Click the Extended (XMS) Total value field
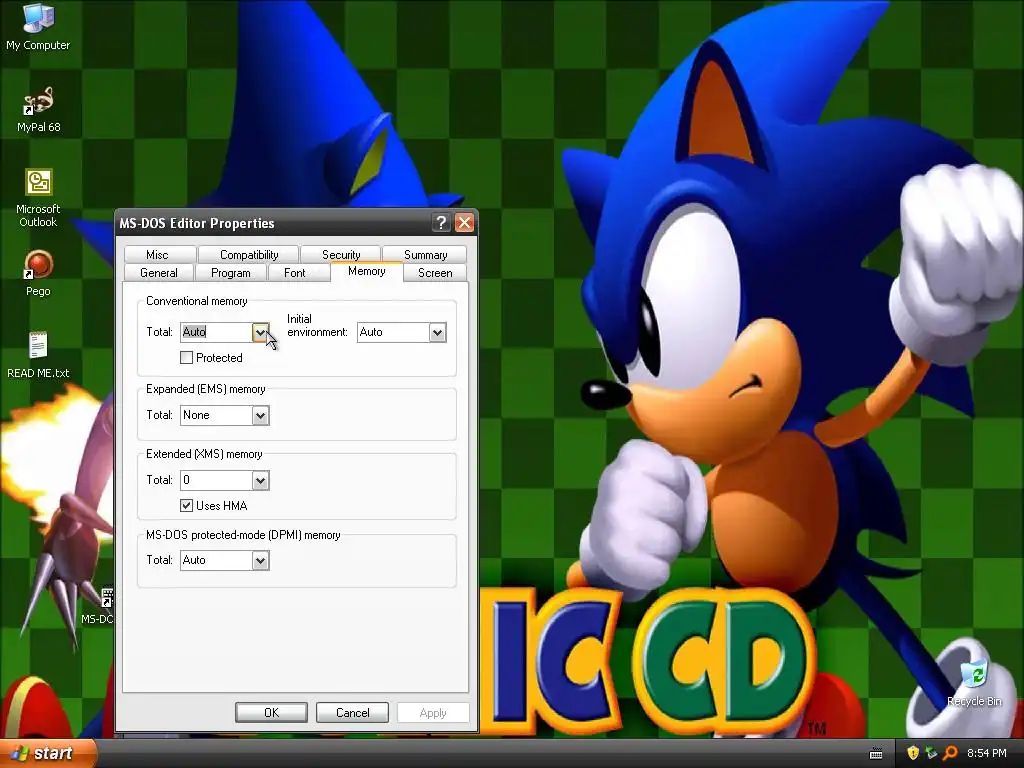This screenshot has width=1024, height=768. tap(216, 481)
